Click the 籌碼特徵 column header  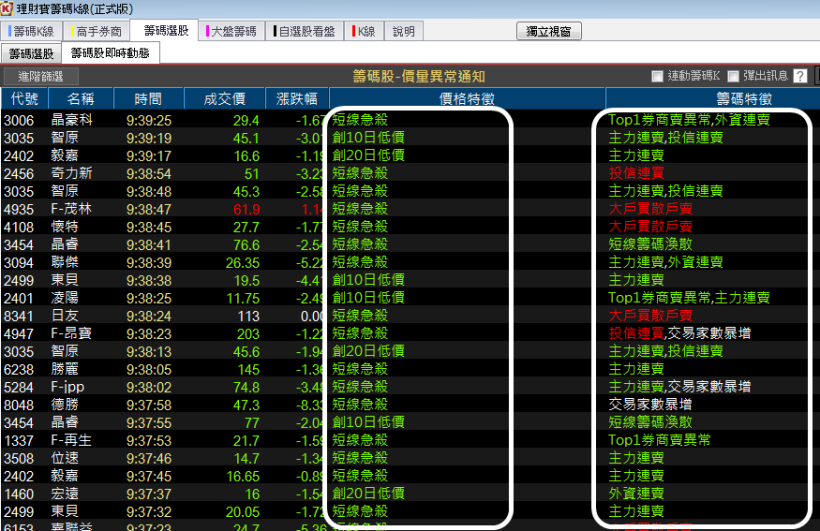tap(712, 98)
